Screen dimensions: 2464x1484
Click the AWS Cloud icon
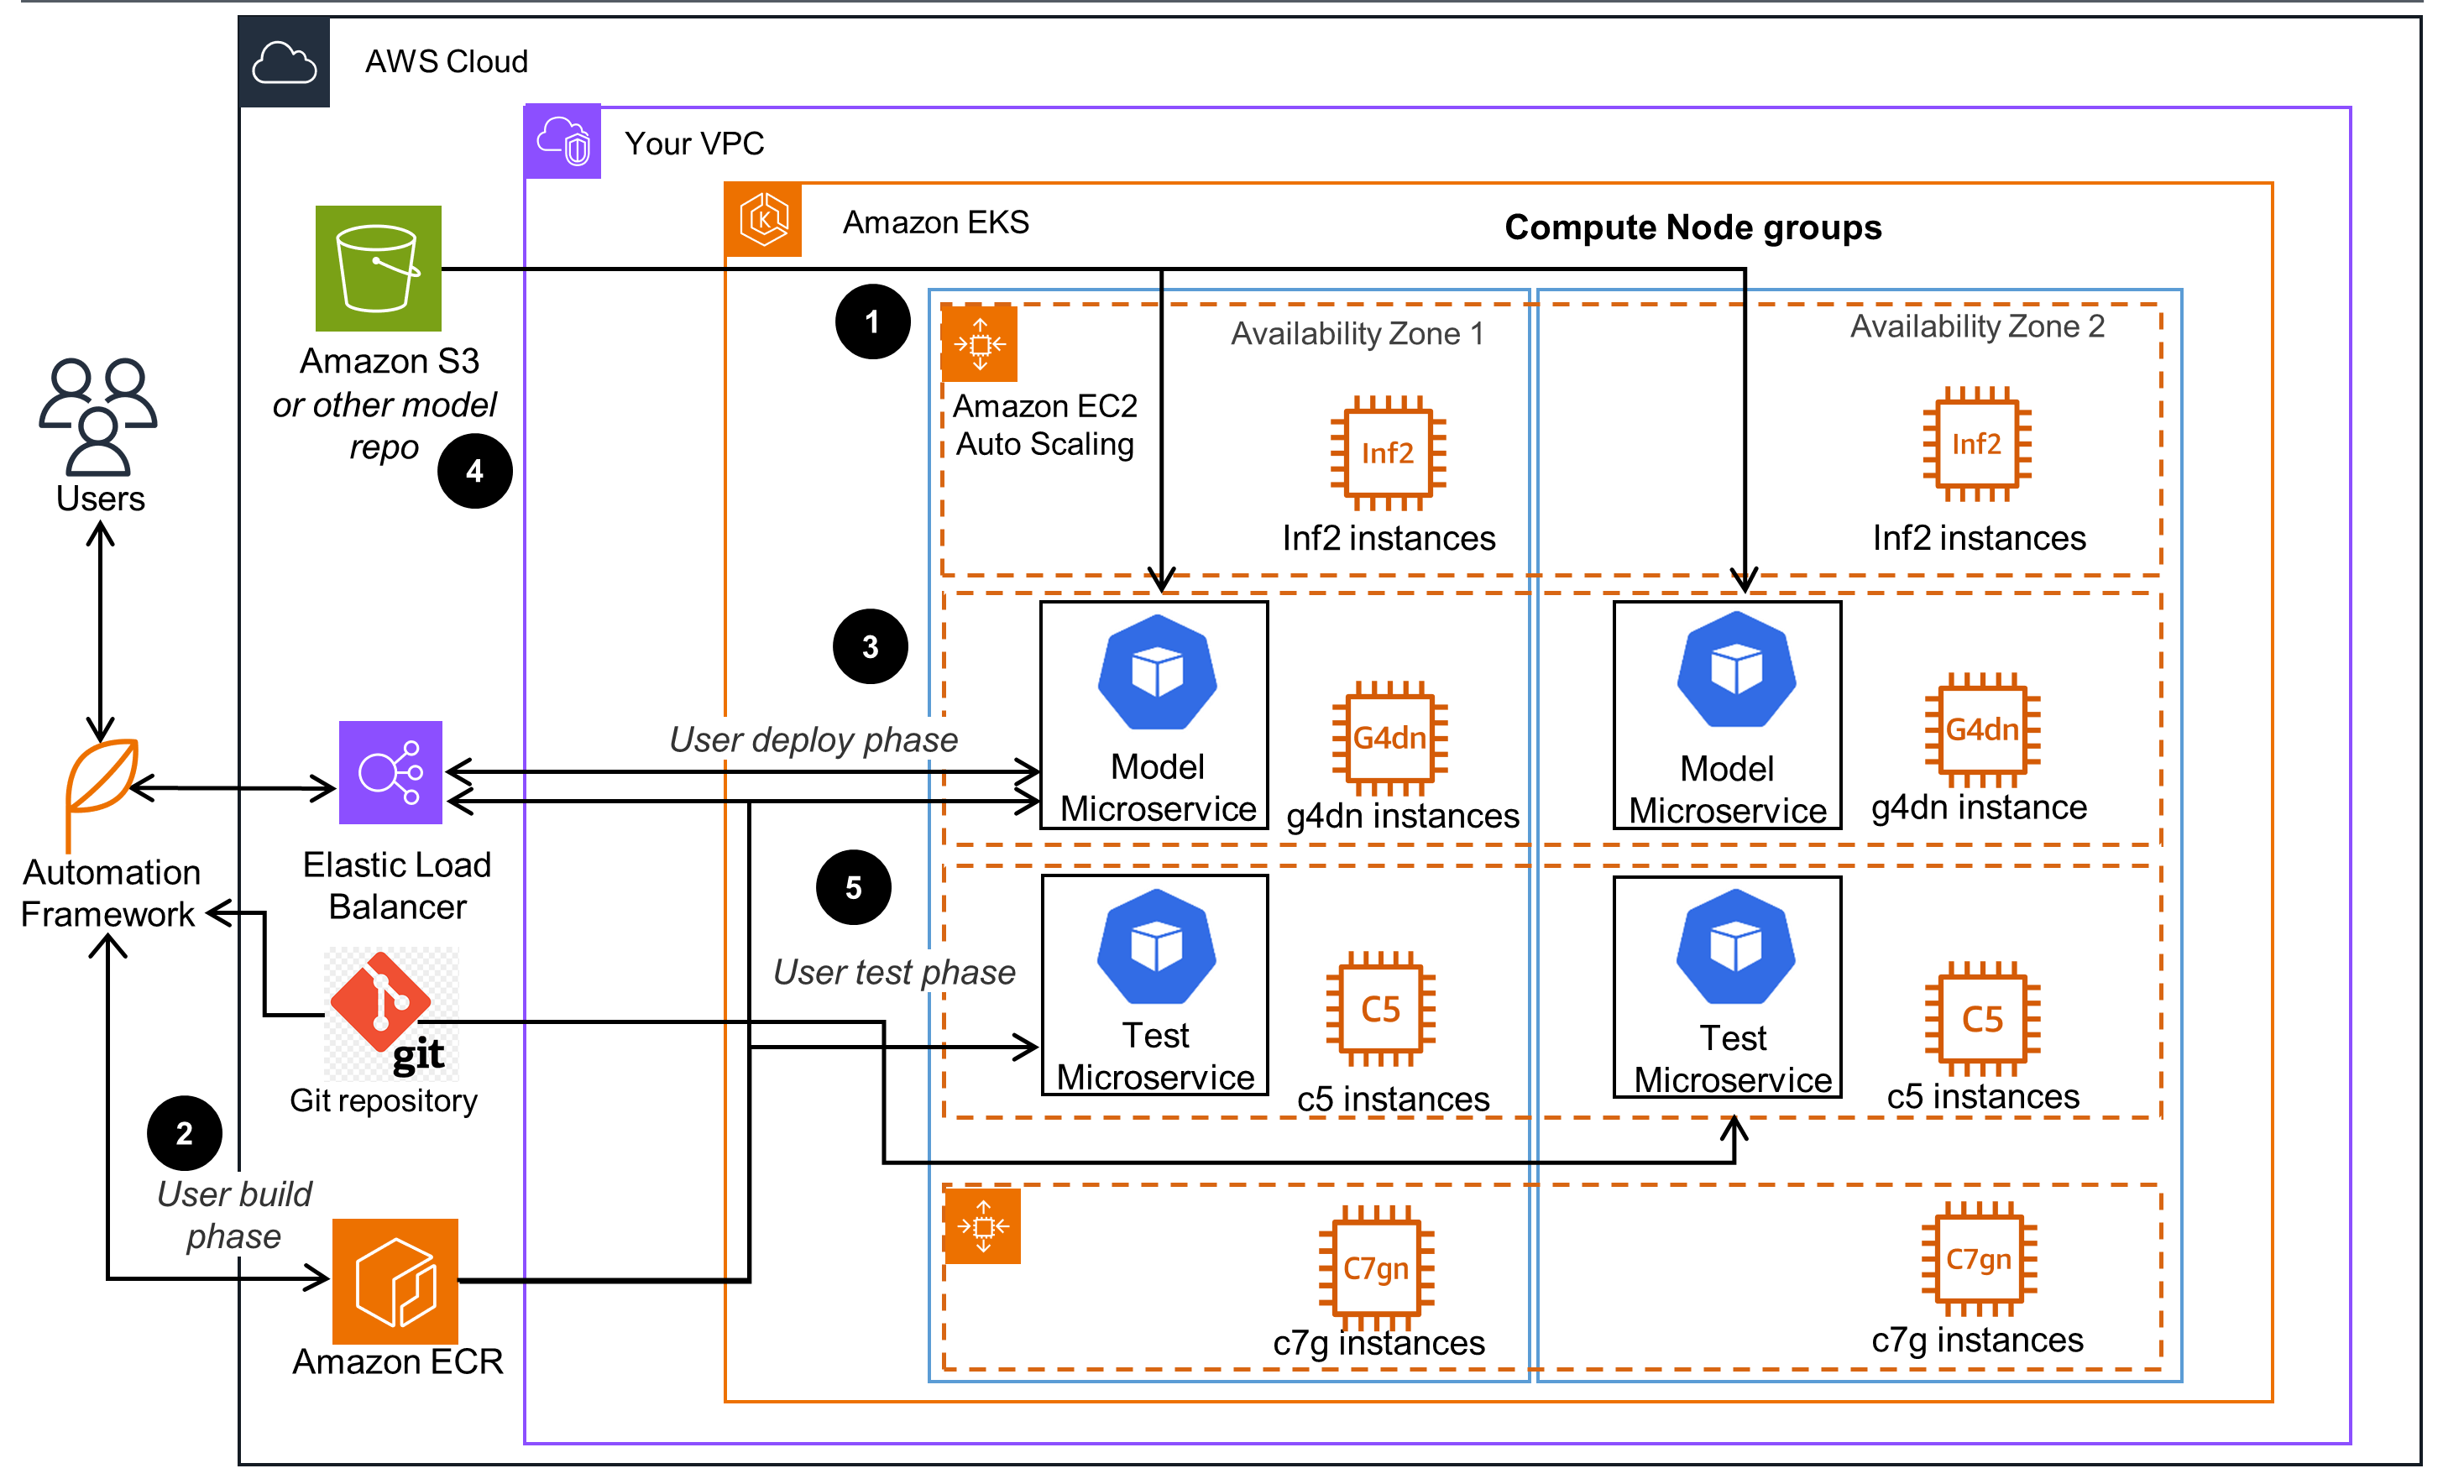pyautogui.click(x=285, y=62)
